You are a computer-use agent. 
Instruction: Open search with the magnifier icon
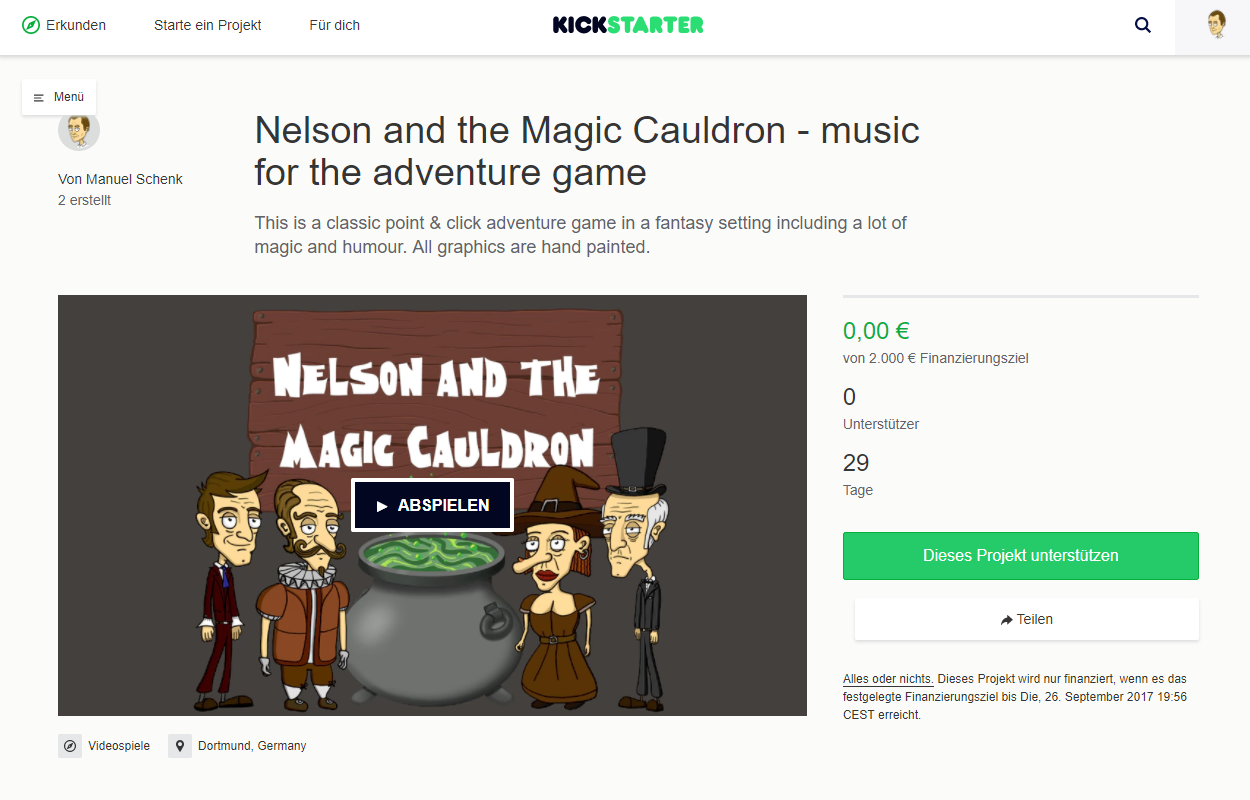click(1143, 26)
